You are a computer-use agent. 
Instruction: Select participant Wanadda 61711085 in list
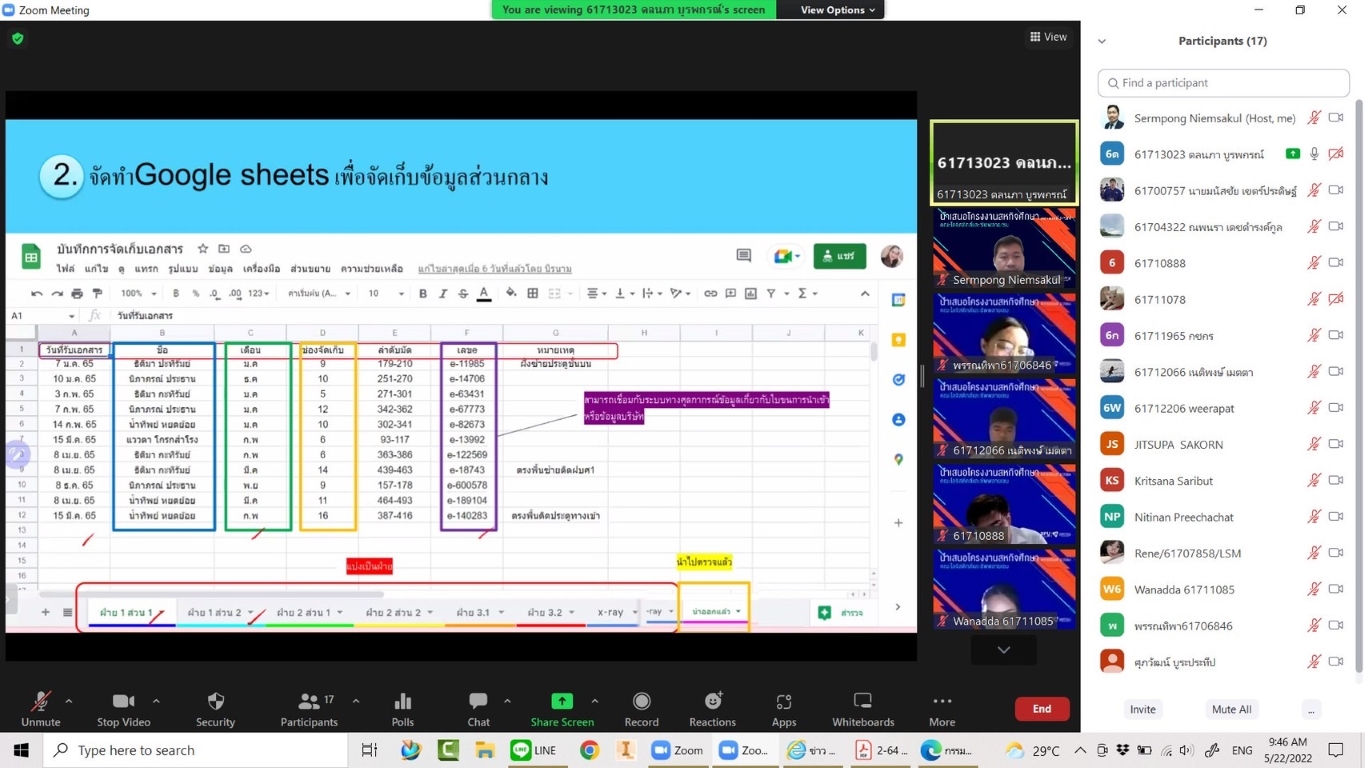(1222, 589)
